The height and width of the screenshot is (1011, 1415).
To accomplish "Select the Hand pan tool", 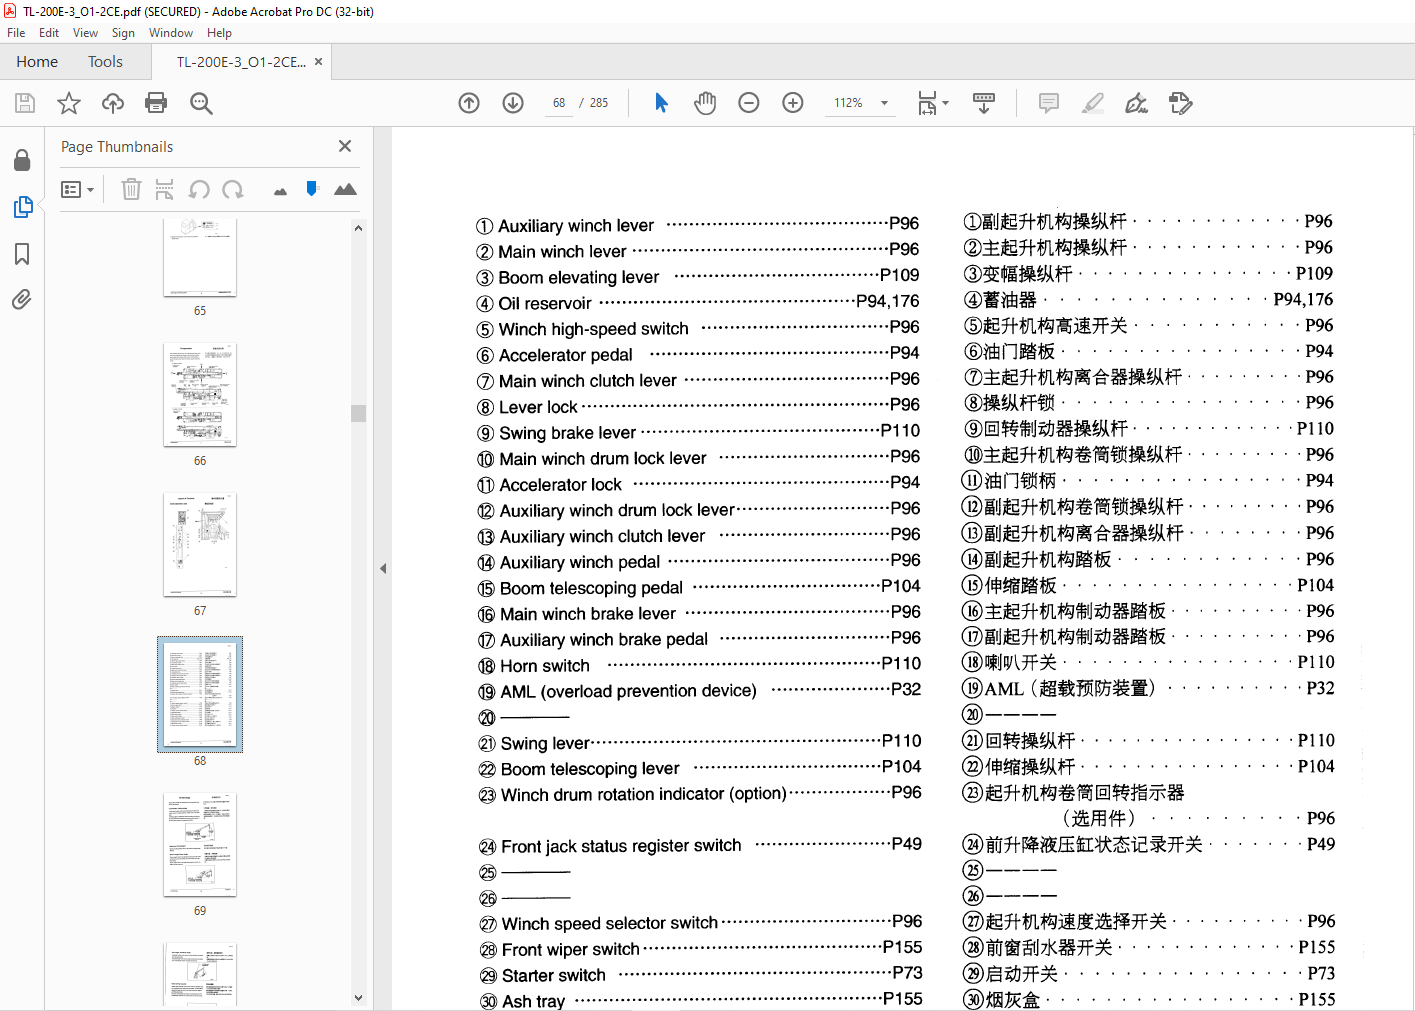I will 705,103.
